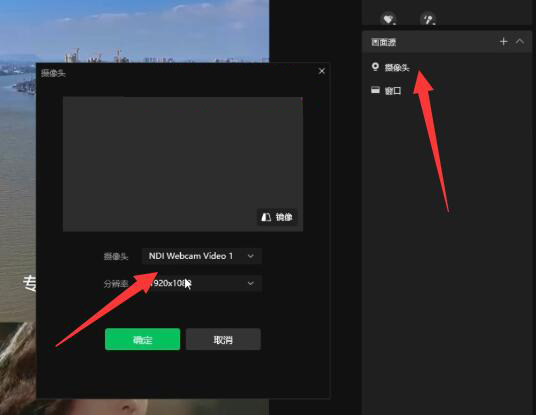Add a new source with the plus icon
This screenshot has width=536, height=415.
pyautogui.click(x=504, y=42)
